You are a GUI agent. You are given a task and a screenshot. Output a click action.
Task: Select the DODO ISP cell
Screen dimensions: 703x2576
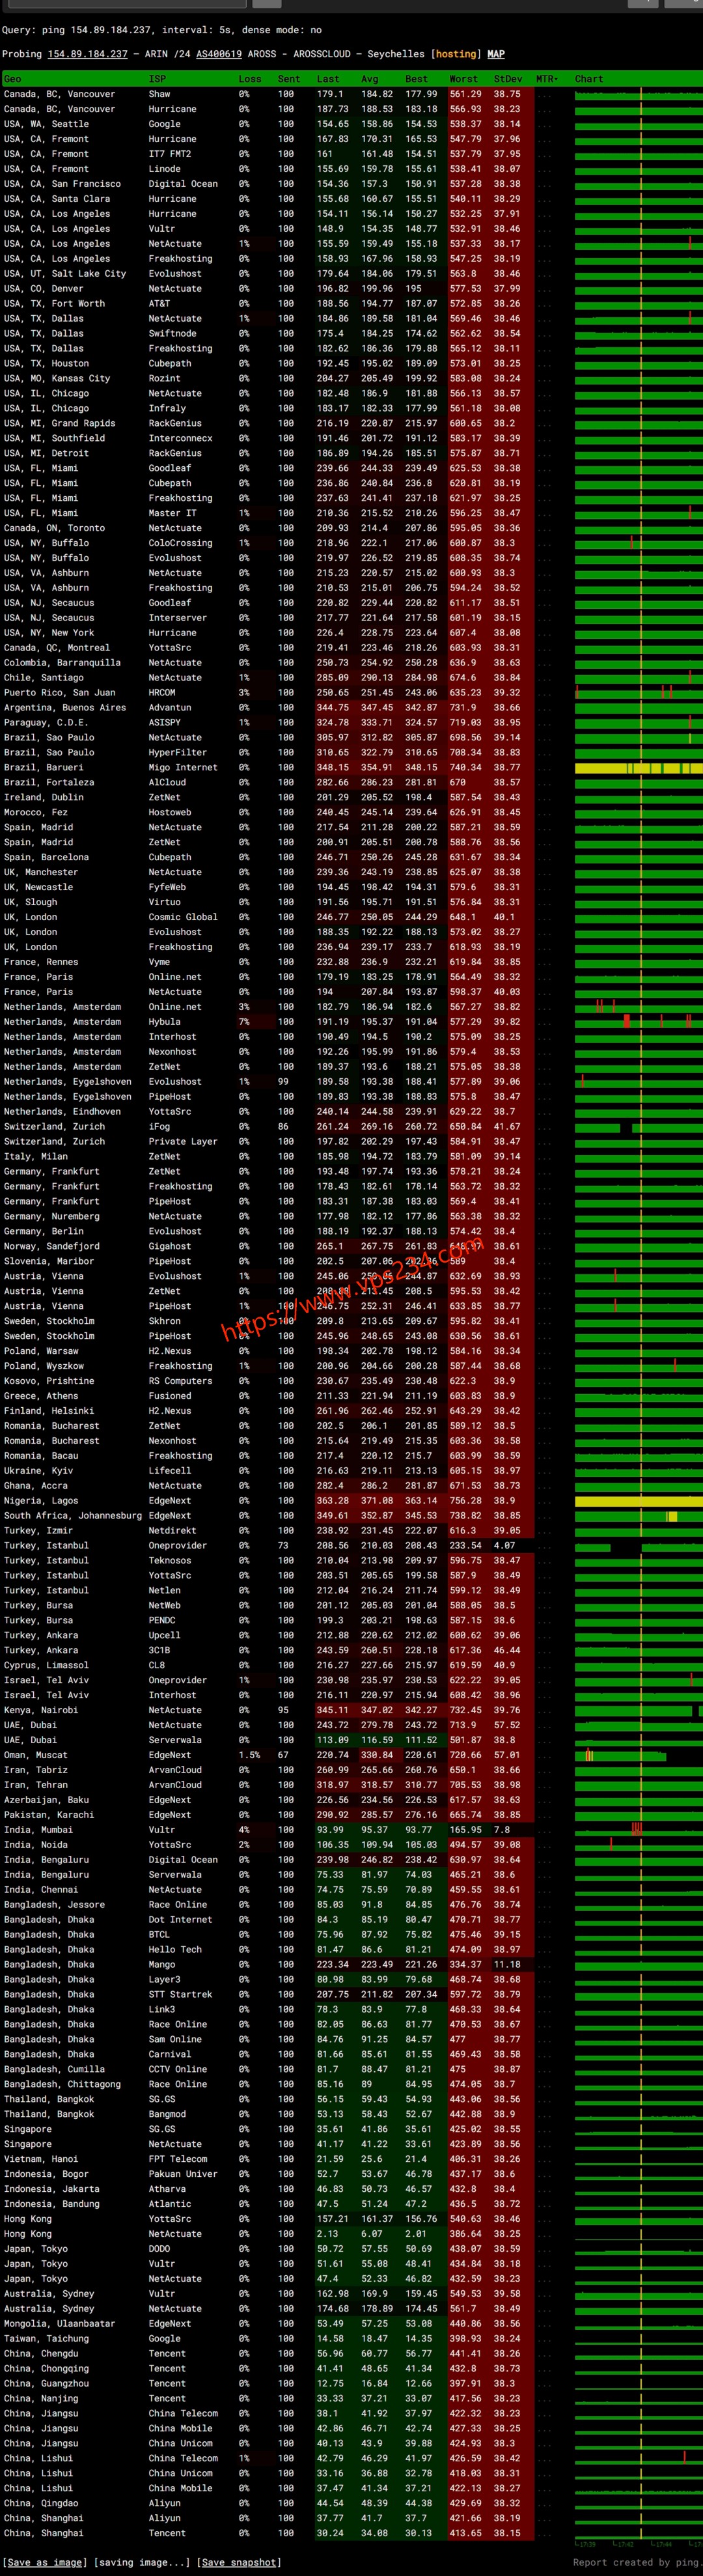pyautogui.click(x=160, y=2248)
